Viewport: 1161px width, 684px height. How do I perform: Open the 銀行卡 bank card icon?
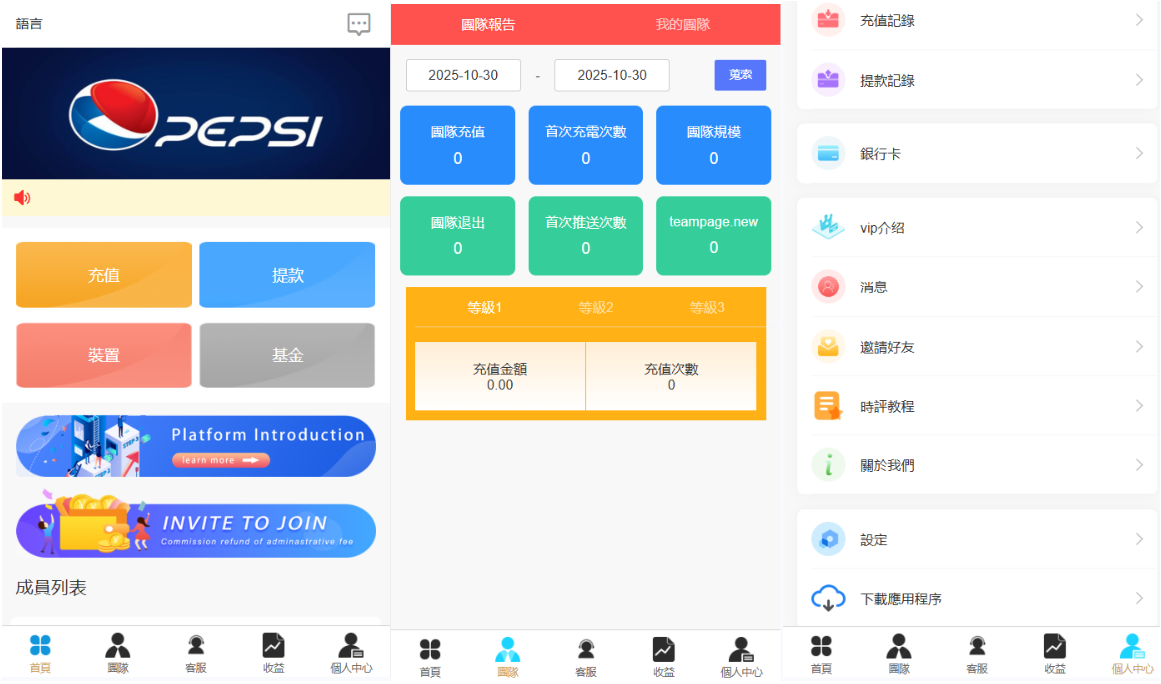(x=828, y=153)
